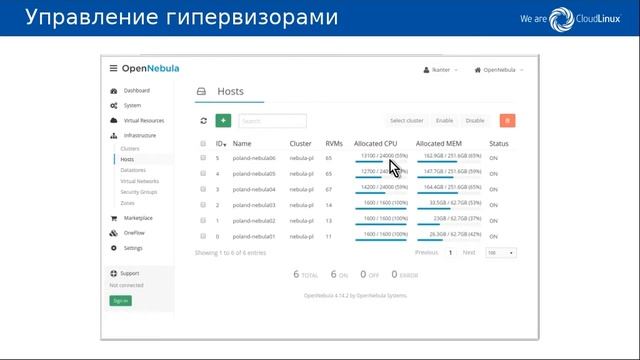640x360 pixels.
Task: Open Zones in sidebar
Action: click(127, 203)
